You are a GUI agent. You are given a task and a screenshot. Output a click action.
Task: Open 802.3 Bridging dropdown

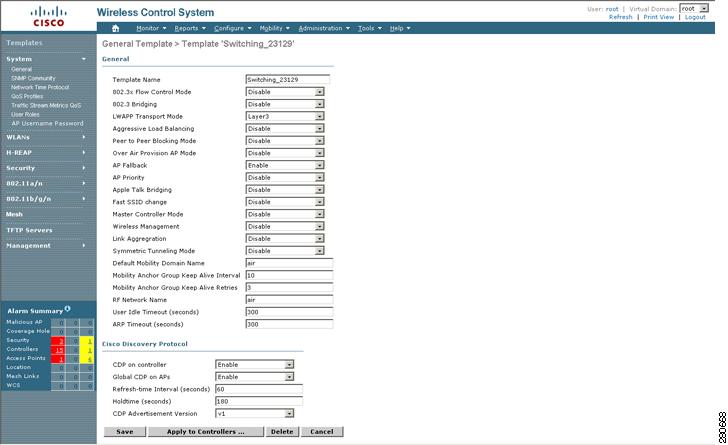click(285, 104)
